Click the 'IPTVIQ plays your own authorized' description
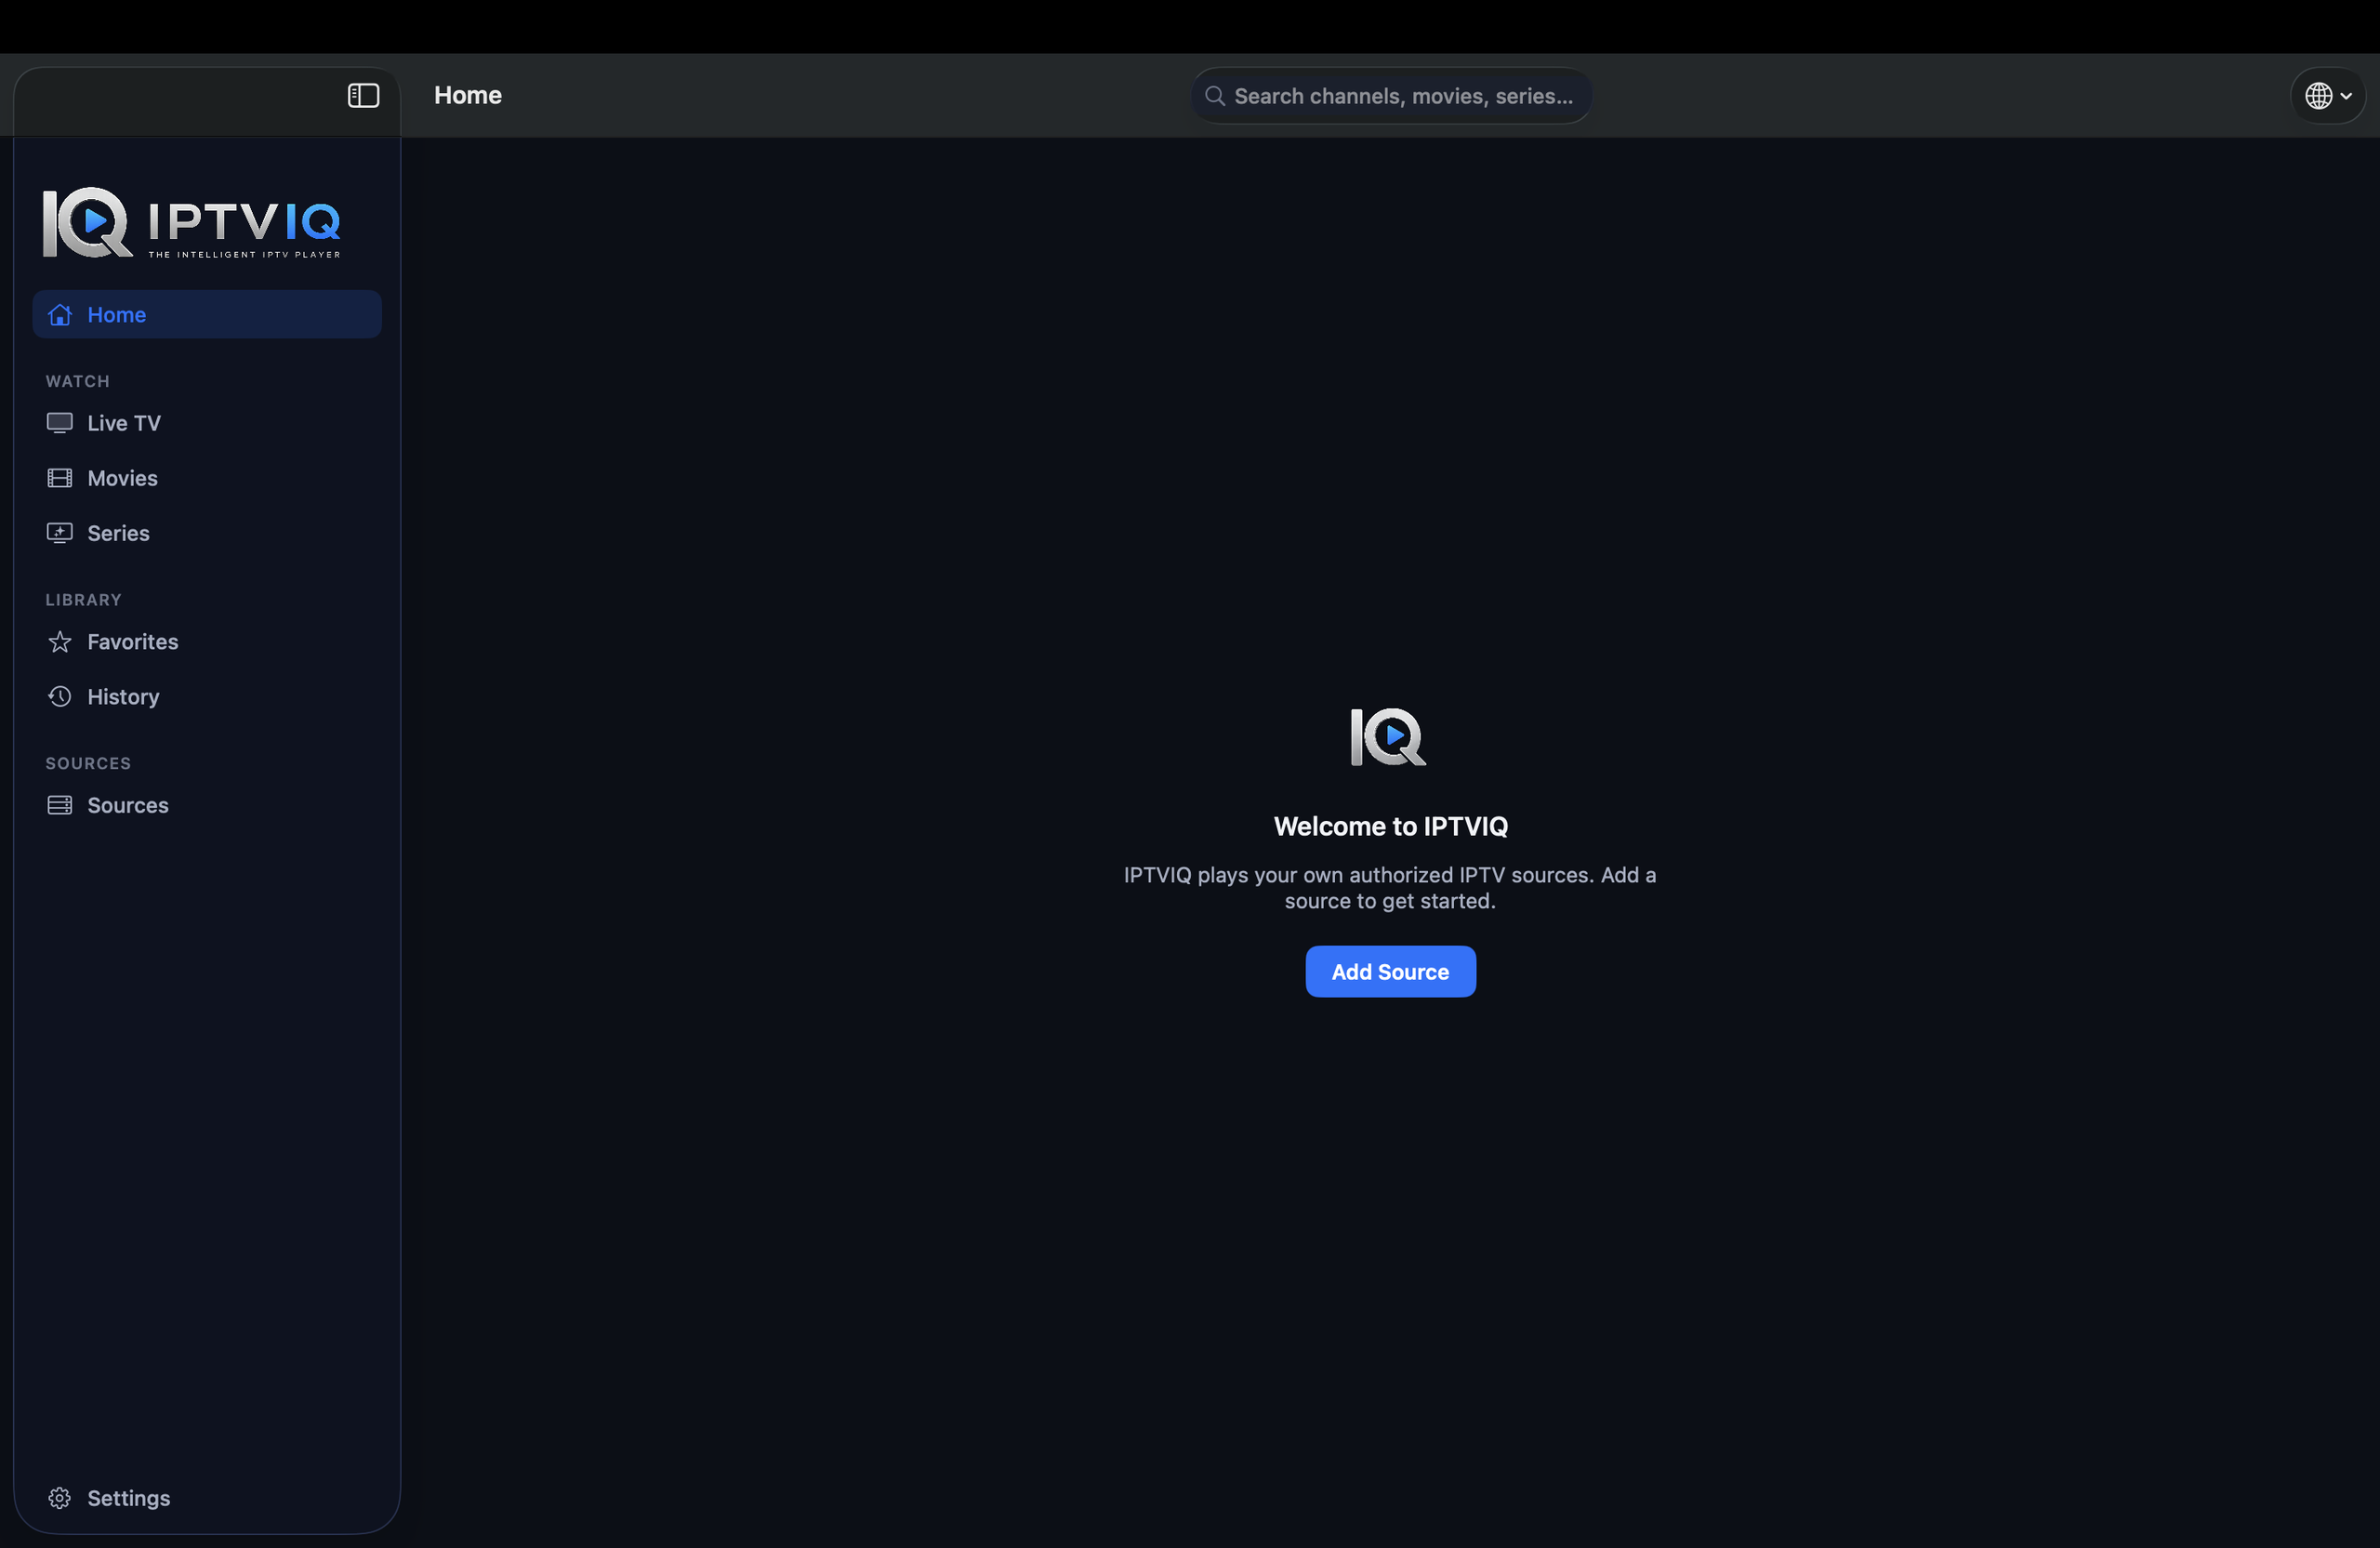This screenshot has height=1548, width=2380. 1390,888
